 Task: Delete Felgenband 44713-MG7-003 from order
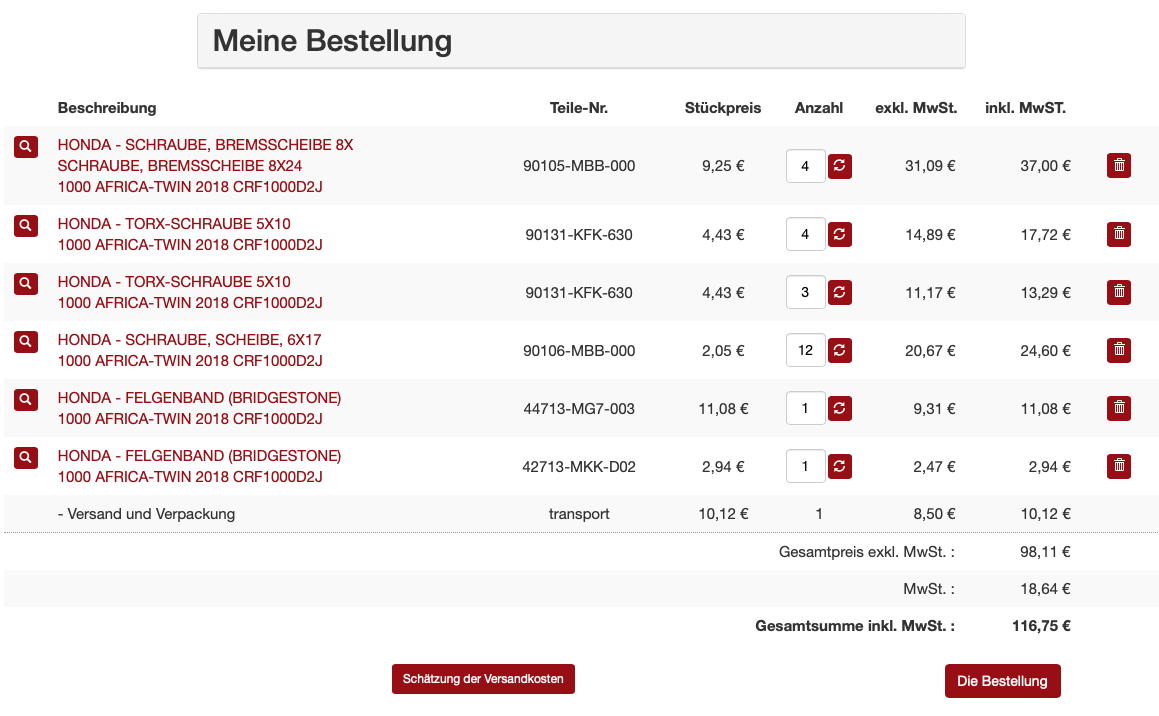[1119, 408]
